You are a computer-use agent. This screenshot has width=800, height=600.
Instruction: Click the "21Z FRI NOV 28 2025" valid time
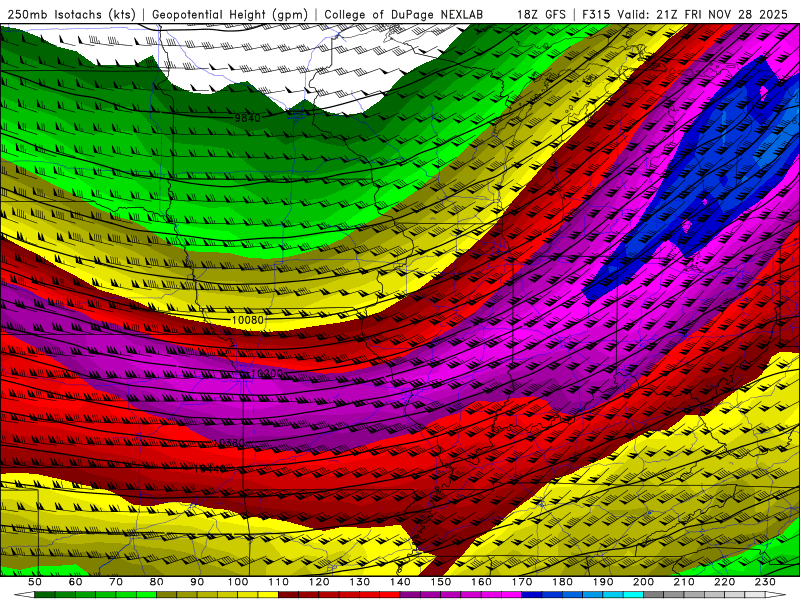[722, 14]
